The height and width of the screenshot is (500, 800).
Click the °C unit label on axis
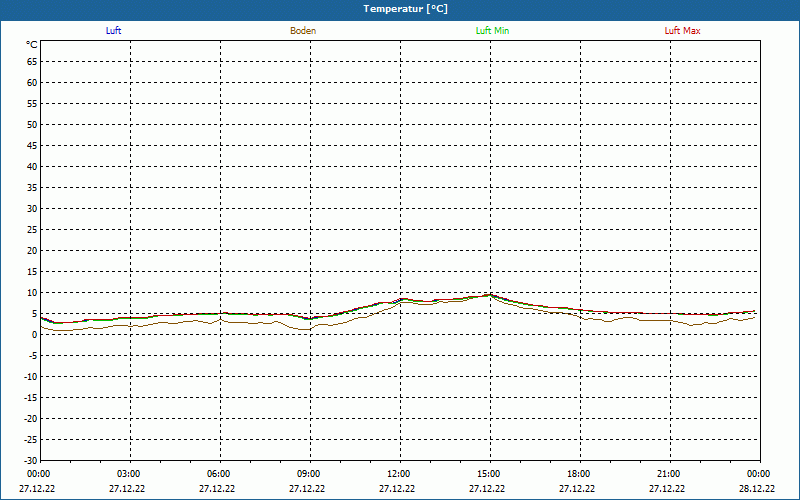tap(32, 45)
